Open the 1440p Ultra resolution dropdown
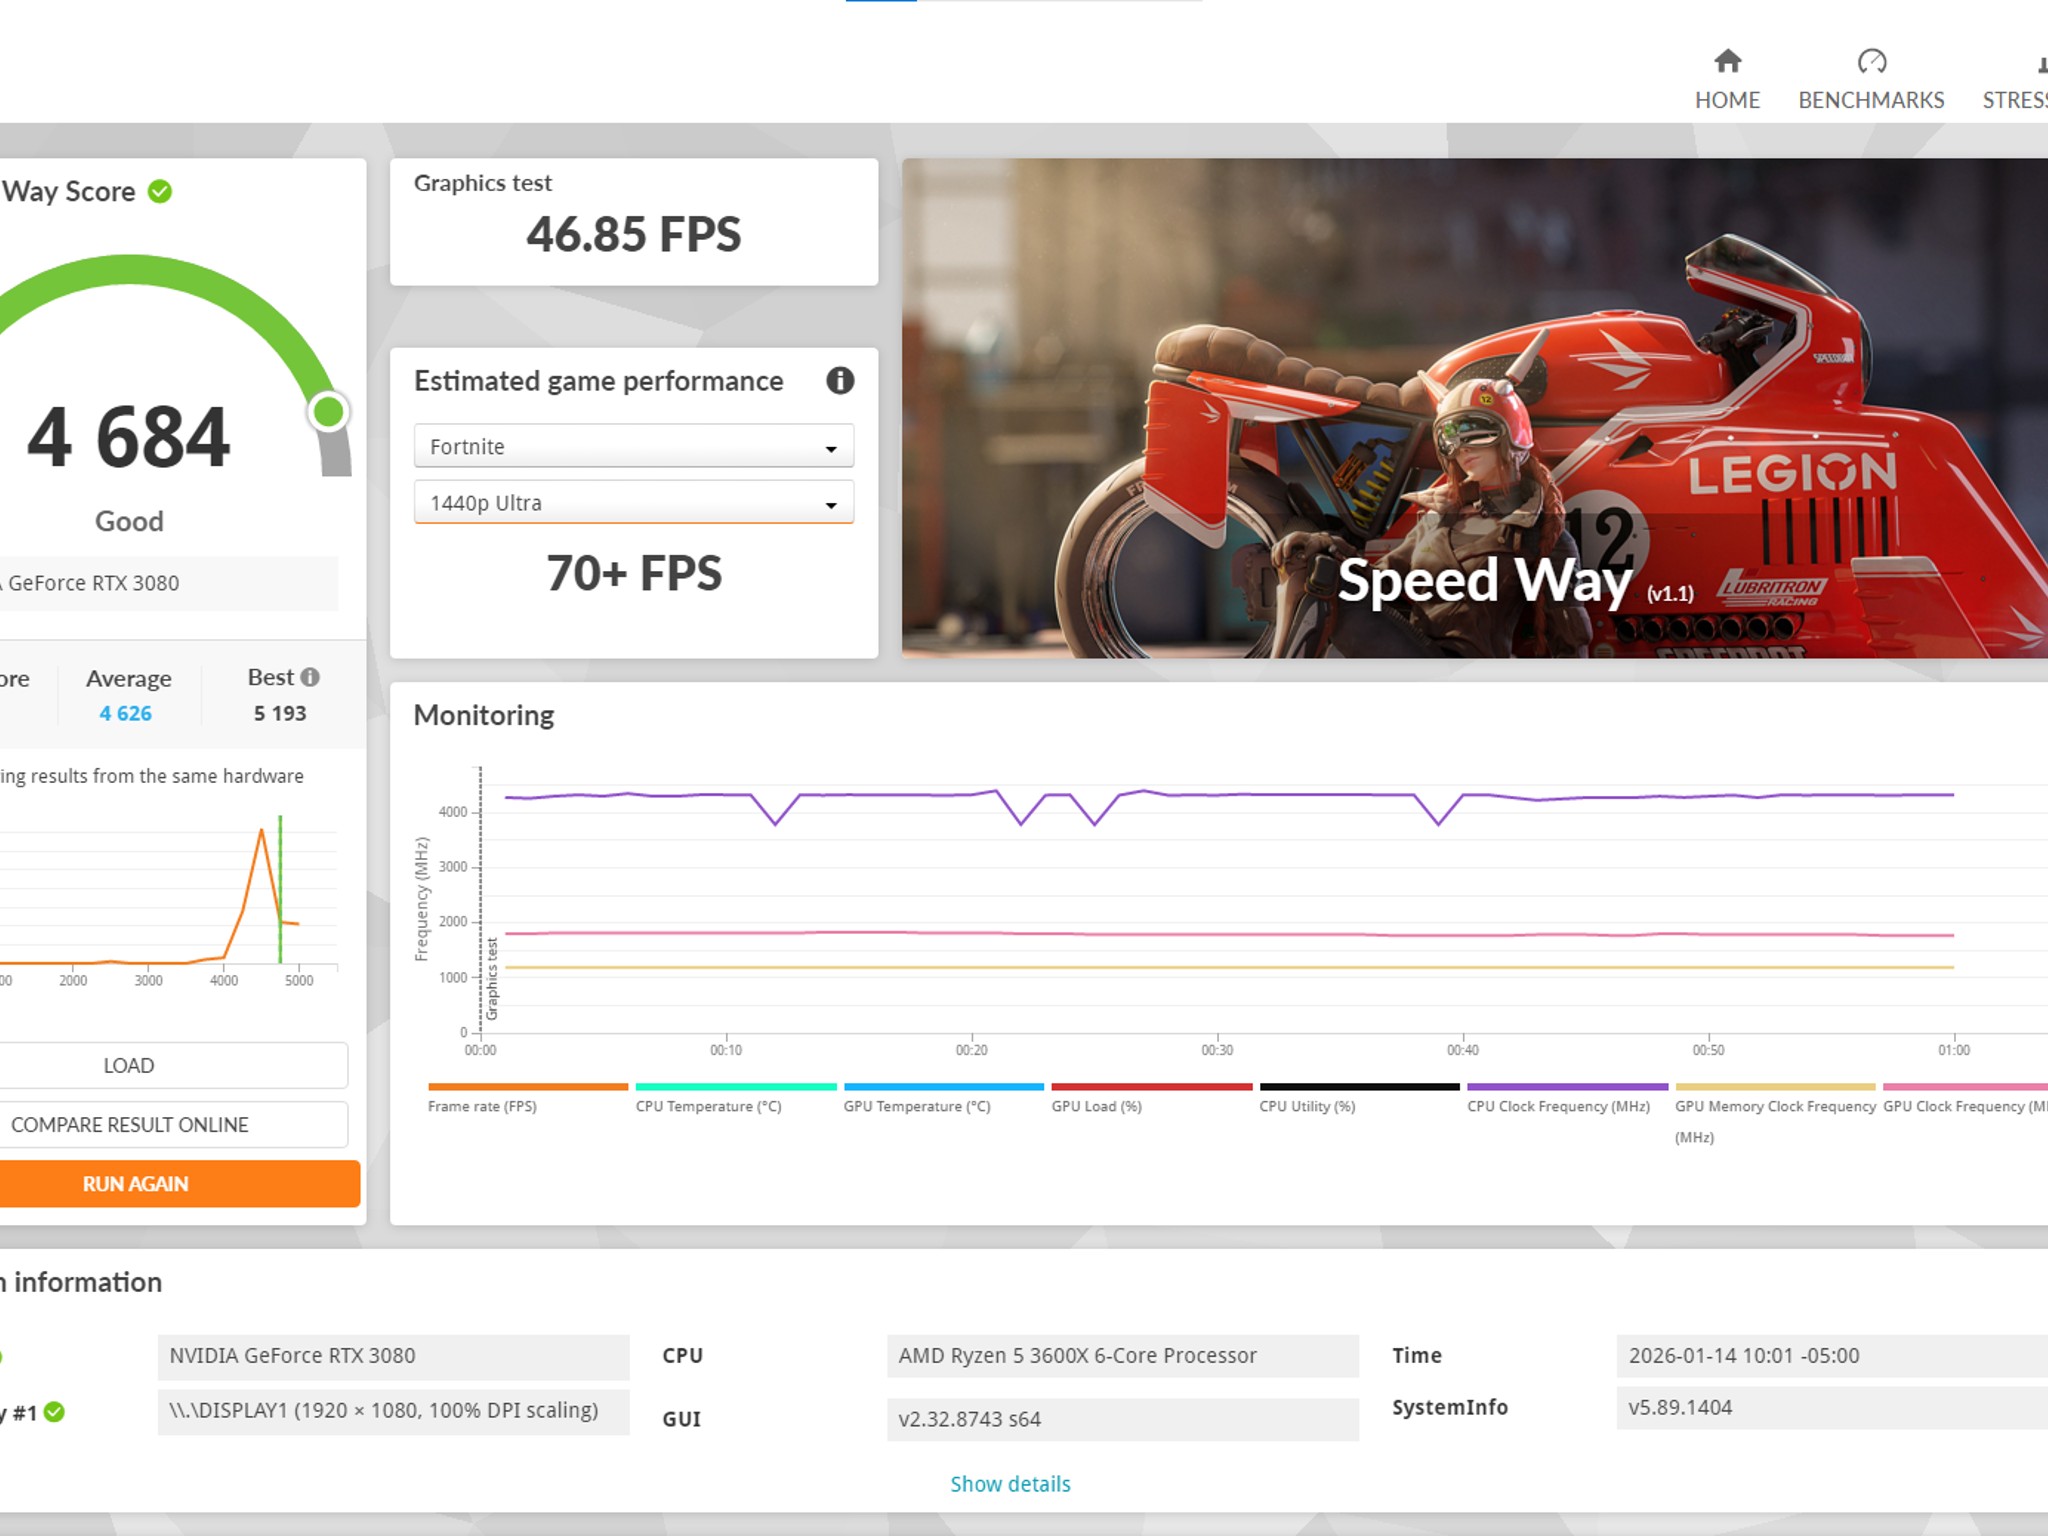The image size is (2048, 1536). tap(634, 502)
